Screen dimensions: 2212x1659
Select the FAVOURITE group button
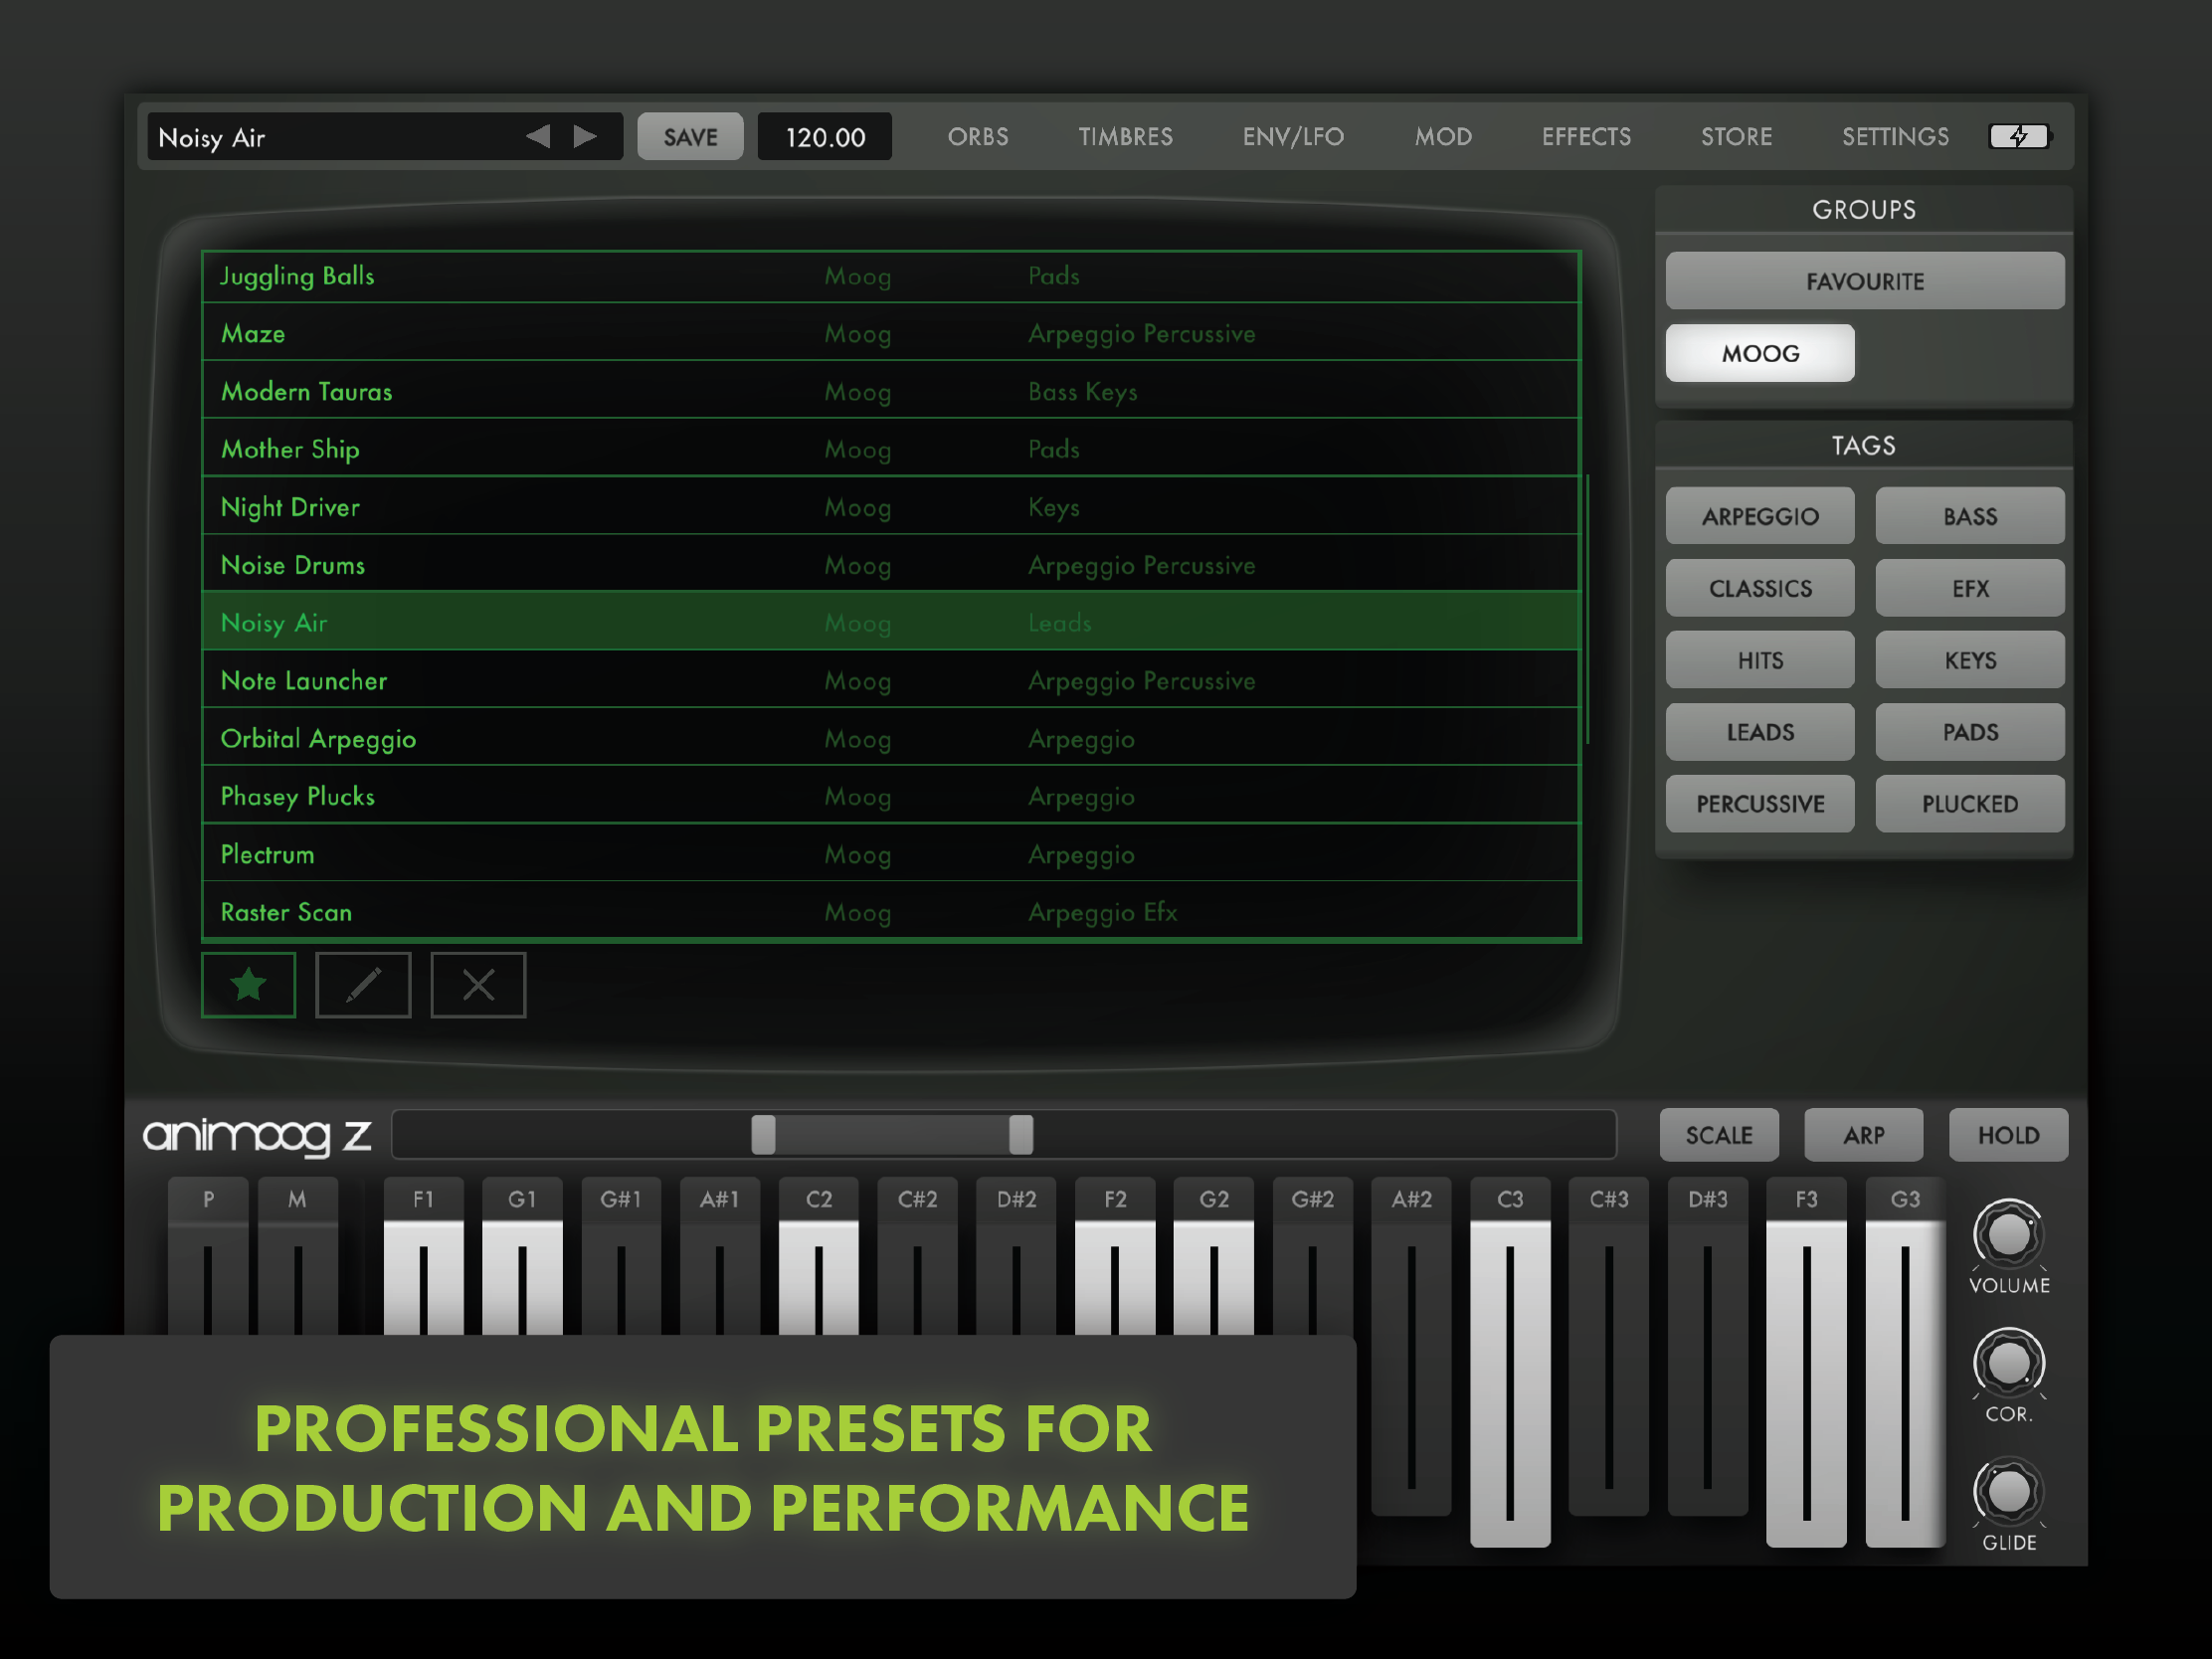coord(1864,281)
